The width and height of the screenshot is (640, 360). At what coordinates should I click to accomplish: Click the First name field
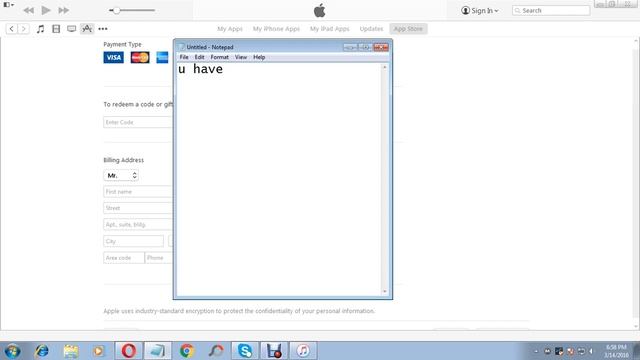[x=138, y=191]
